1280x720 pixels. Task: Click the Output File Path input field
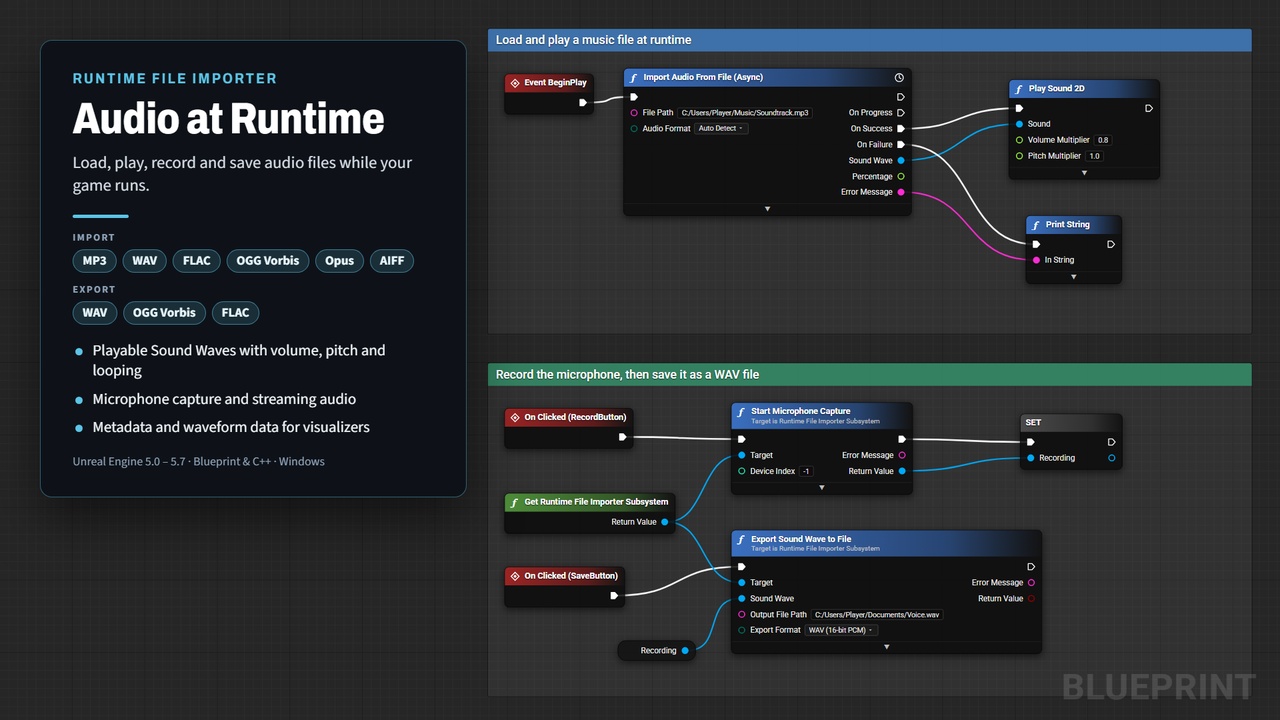pyautogui.click(x=877, y=614)
